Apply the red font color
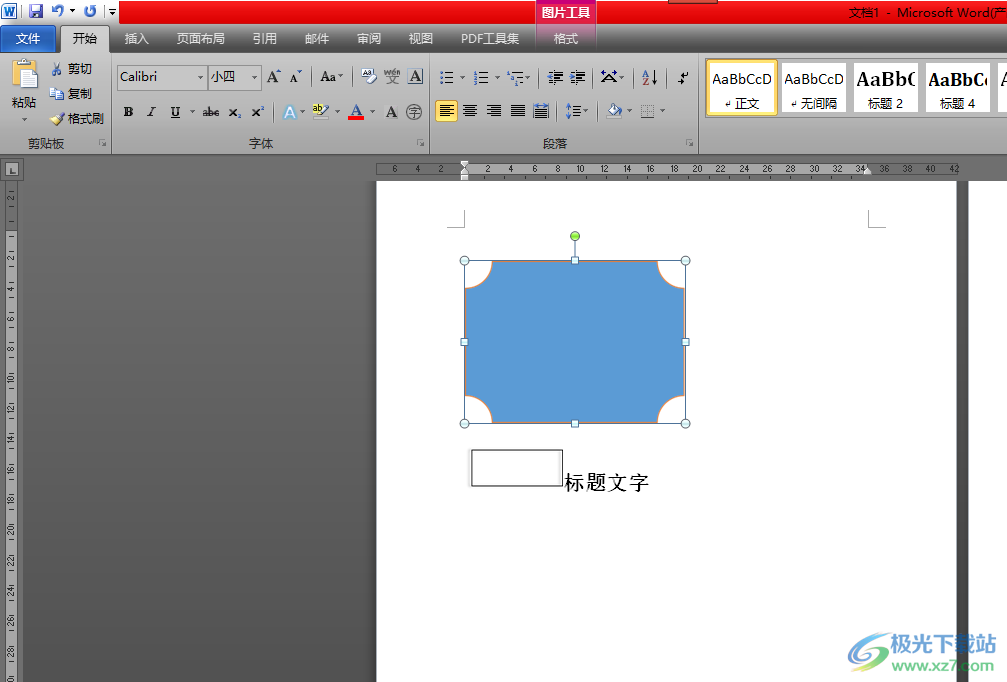This screenshot has height=682, width=1007. [x=356, y=112]
